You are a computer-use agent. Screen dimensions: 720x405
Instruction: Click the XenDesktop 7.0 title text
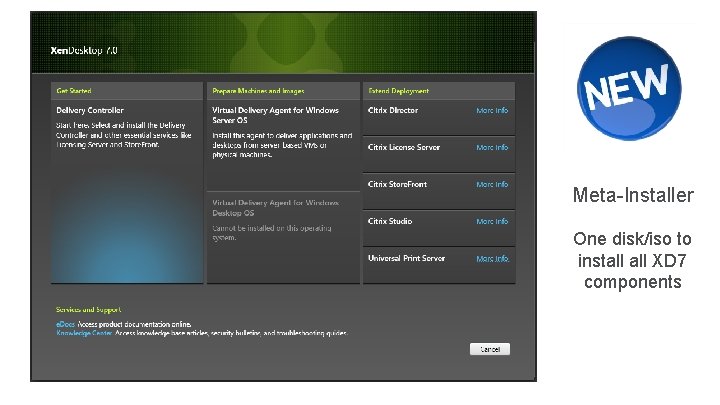pyautogui.click(x=84, y=51)
